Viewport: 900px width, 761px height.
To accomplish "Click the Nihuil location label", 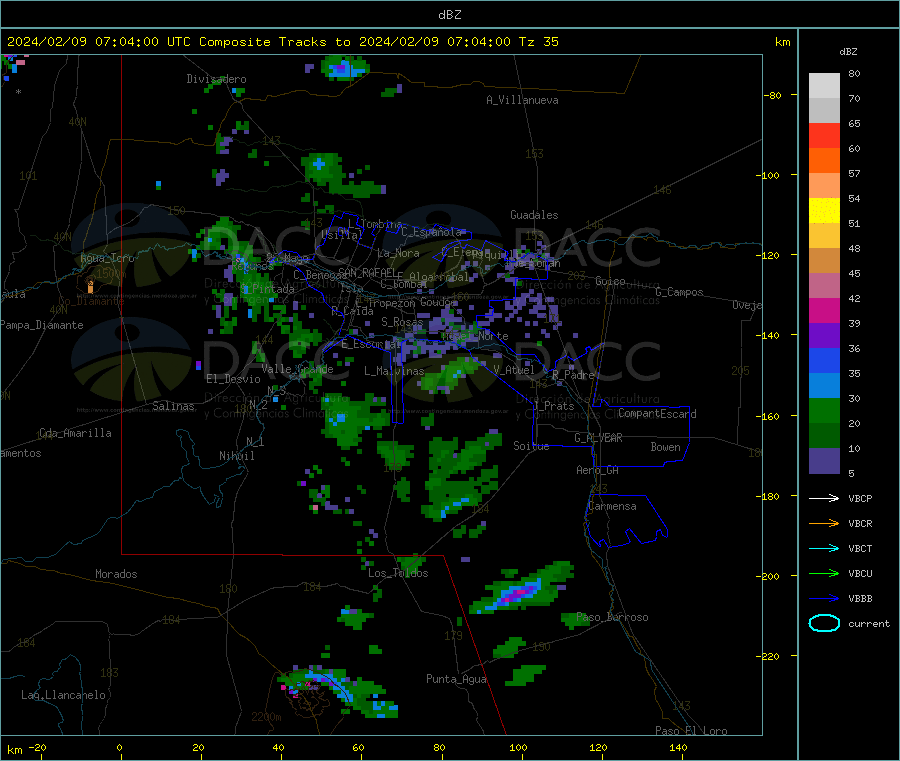I will [x=236, y=456].
